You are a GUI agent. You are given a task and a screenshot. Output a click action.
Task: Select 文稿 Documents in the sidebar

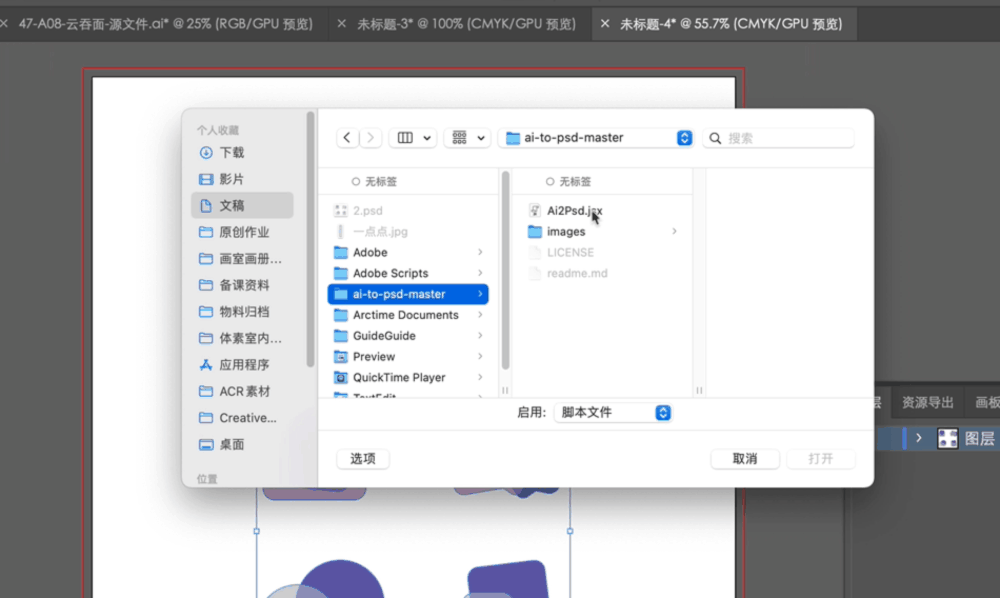click(242, 205)
